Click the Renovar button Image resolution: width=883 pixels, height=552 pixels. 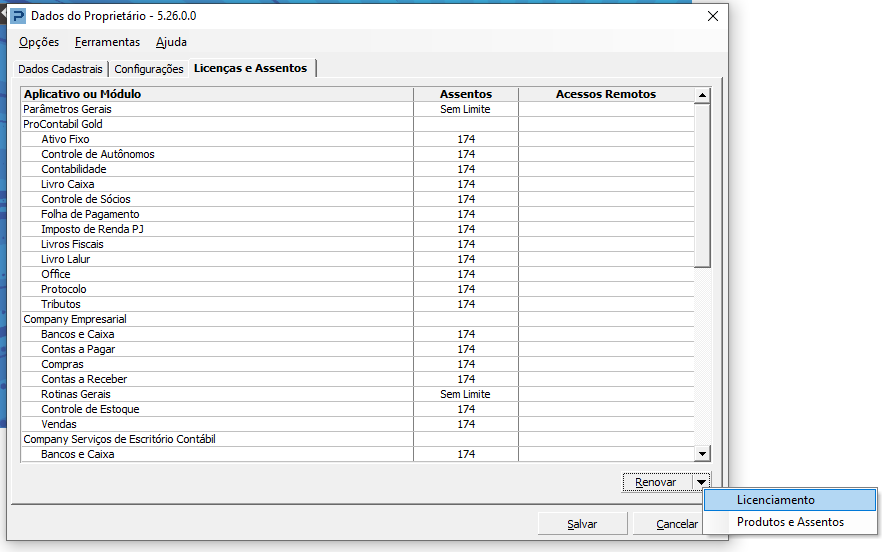pos(657,482)
